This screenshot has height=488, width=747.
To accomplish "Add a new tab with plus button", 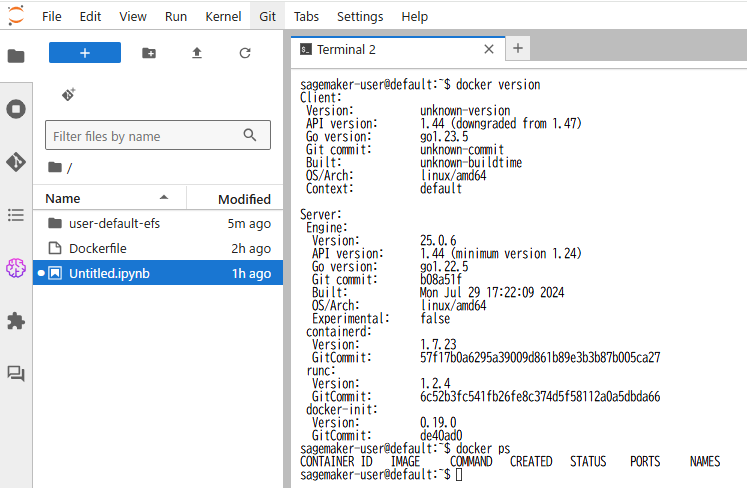I will (518, 48).
